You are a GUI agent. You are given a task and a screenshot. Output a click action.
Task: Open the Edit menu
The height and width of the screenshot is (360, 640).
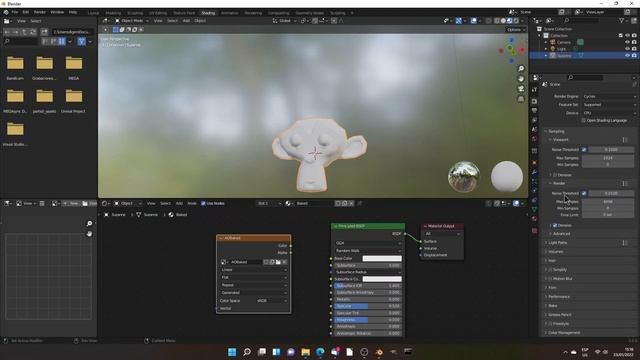[x=26, y=12]
